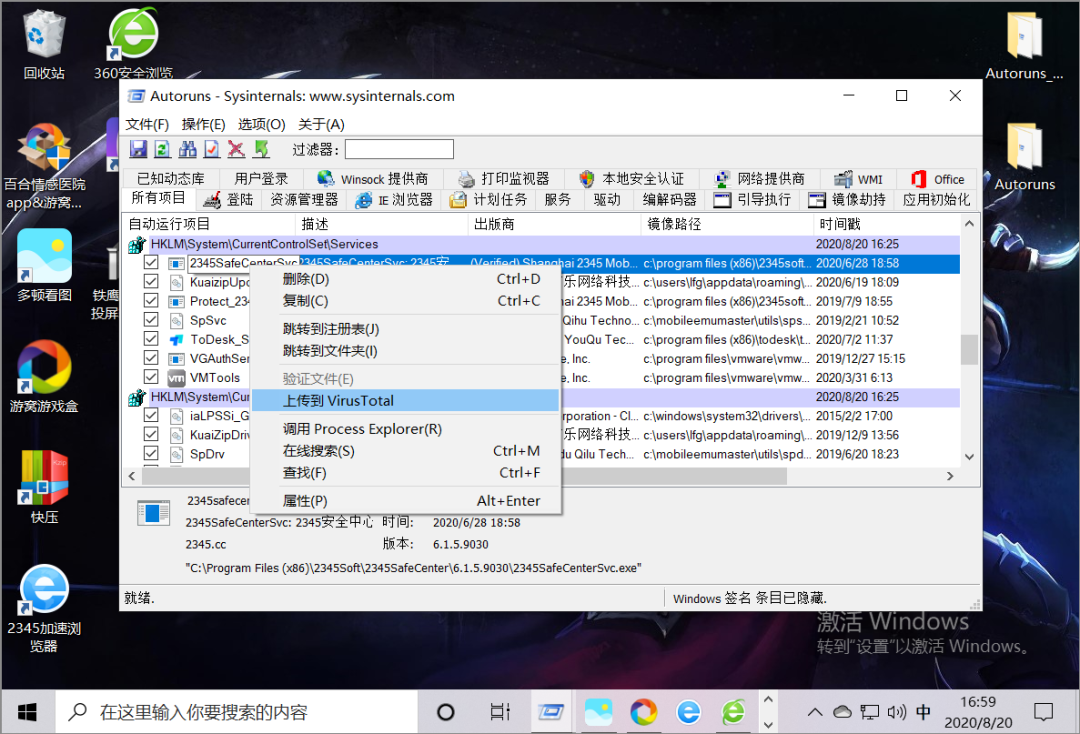
Task: Open Find using the binoculars toolbar icon
Action: coord(185,149)
